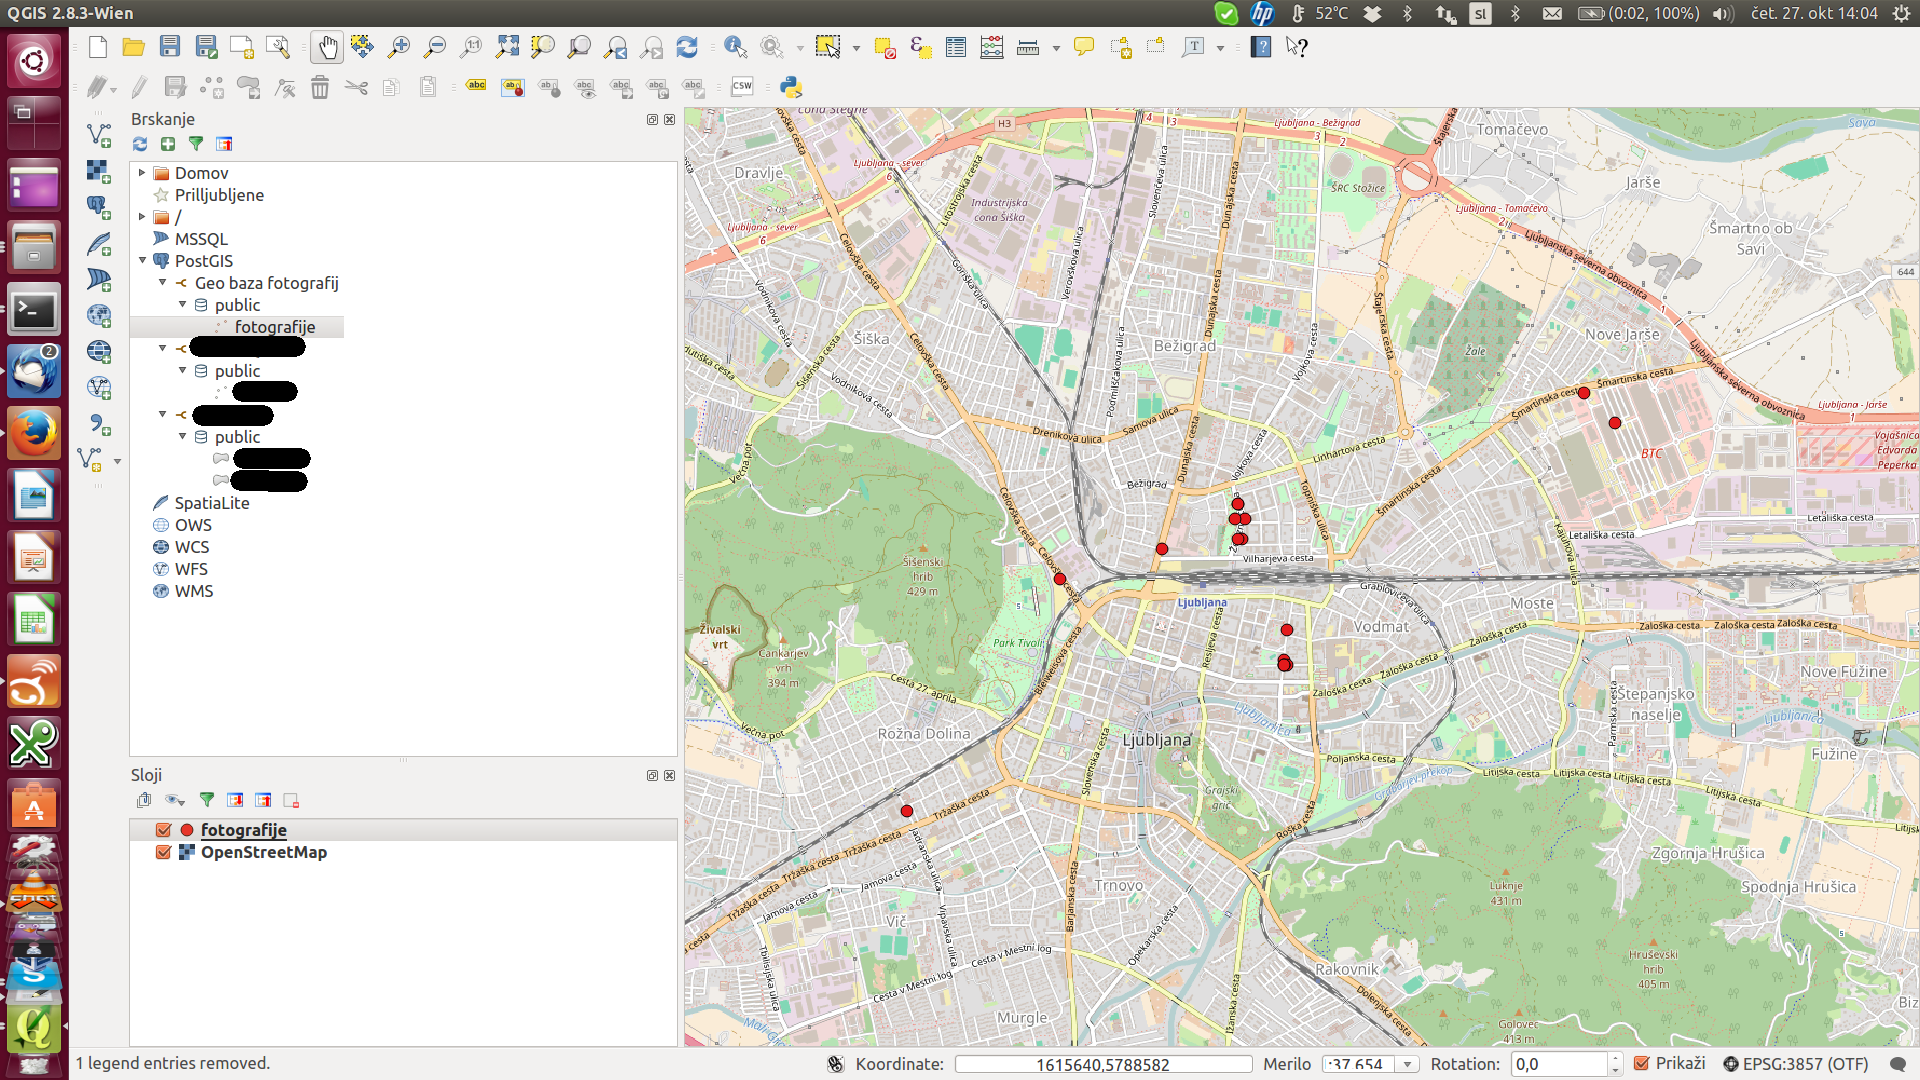Image resolution: width=1920 pixels, height=1080 pixels.
Task: Refresh the map canvas
Action: (687, 47)
